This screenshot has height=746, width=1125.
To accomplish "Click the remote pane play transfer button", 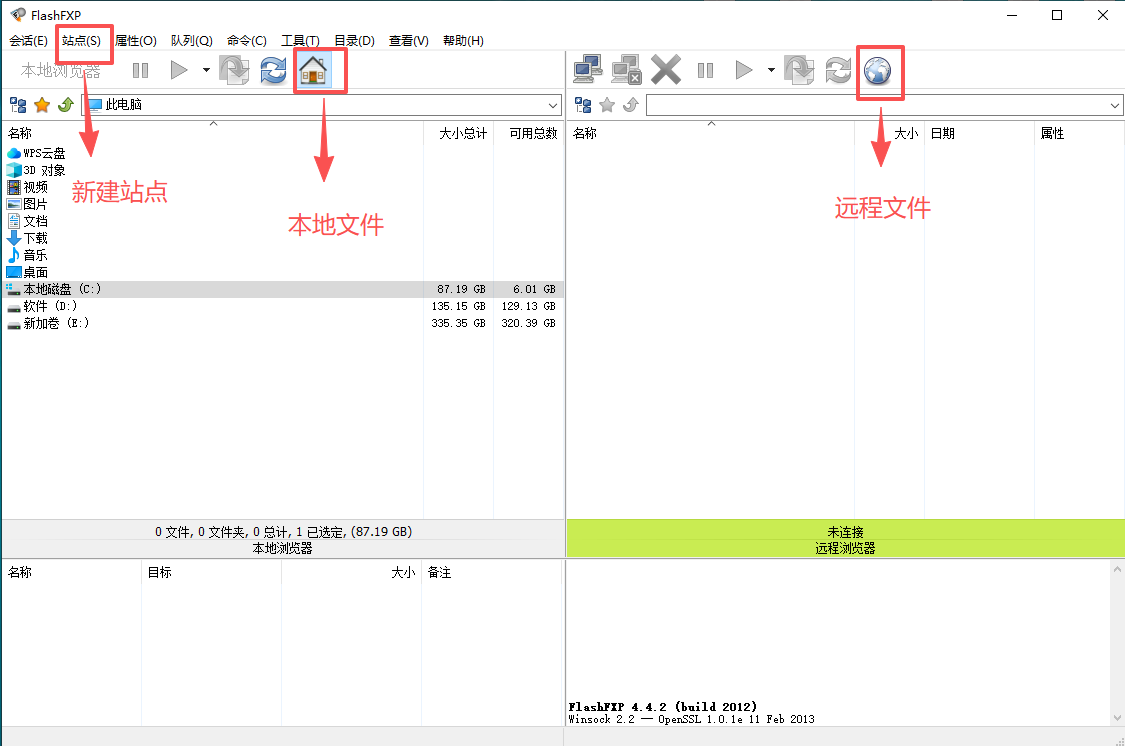I will coord(744,70).
